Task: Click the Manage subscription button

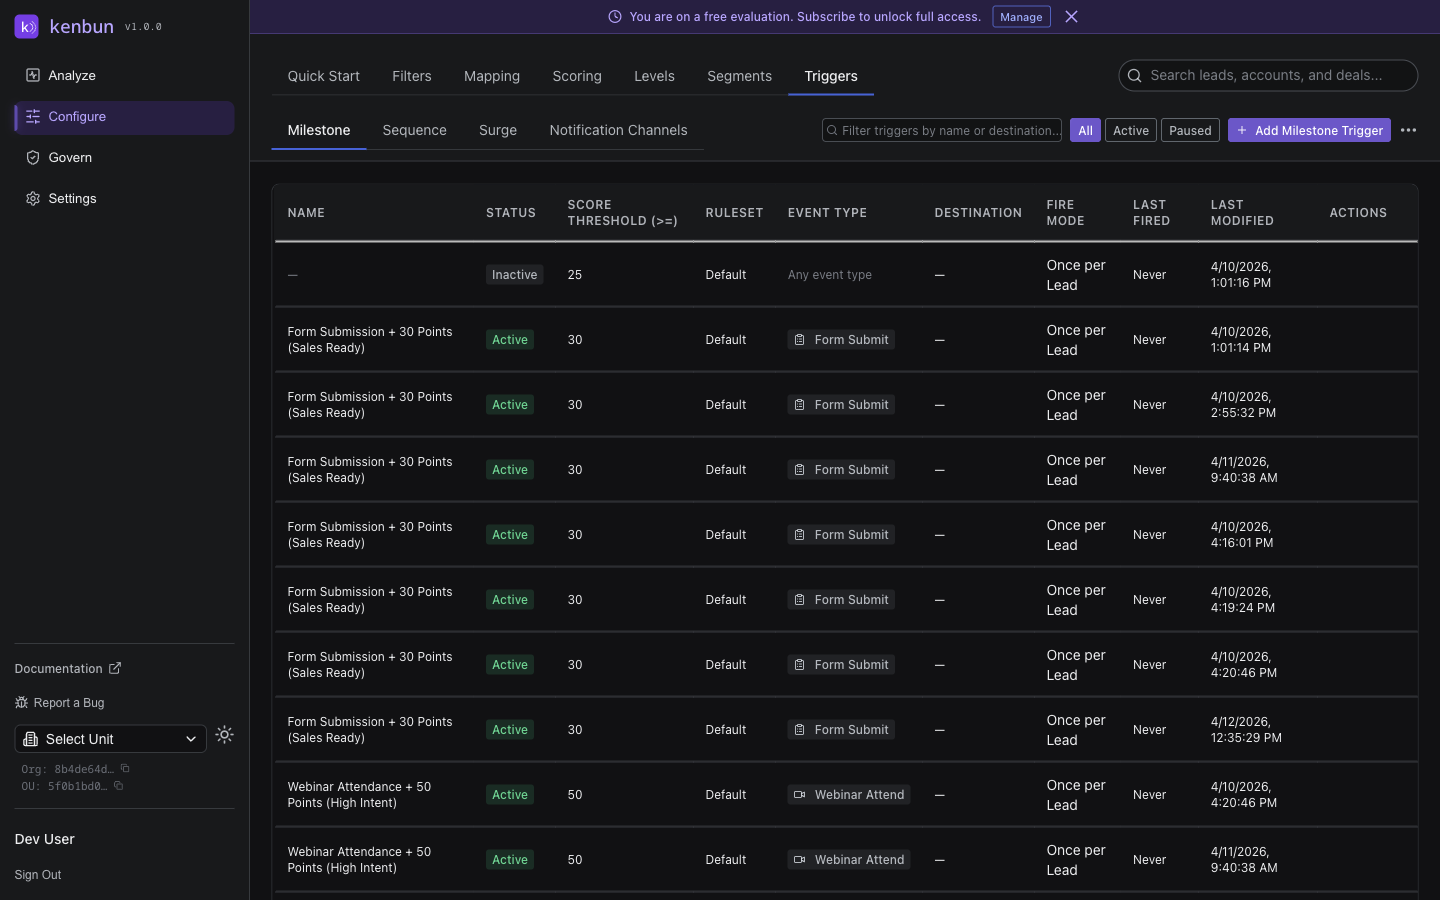Action: pos(1021,17)
